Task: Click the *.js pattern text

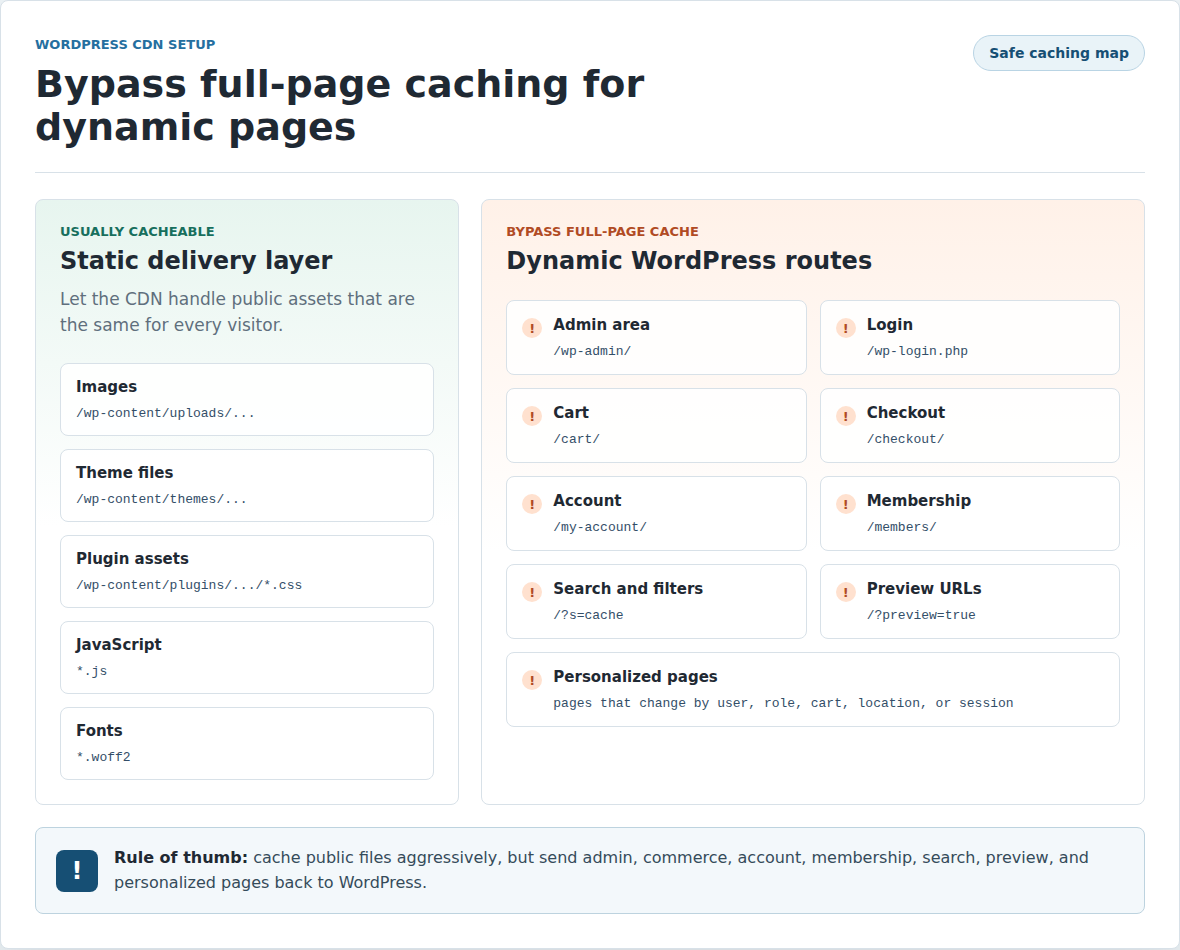Action: (92, 671)
